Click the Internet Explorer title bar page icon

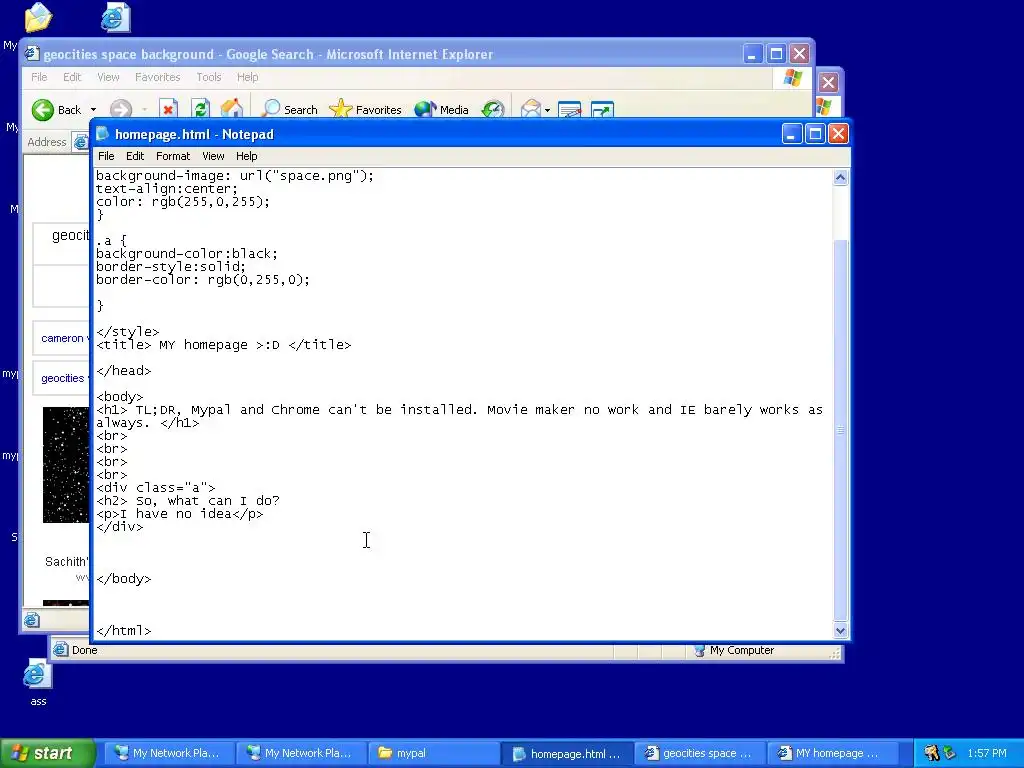[x=32, y=54]
